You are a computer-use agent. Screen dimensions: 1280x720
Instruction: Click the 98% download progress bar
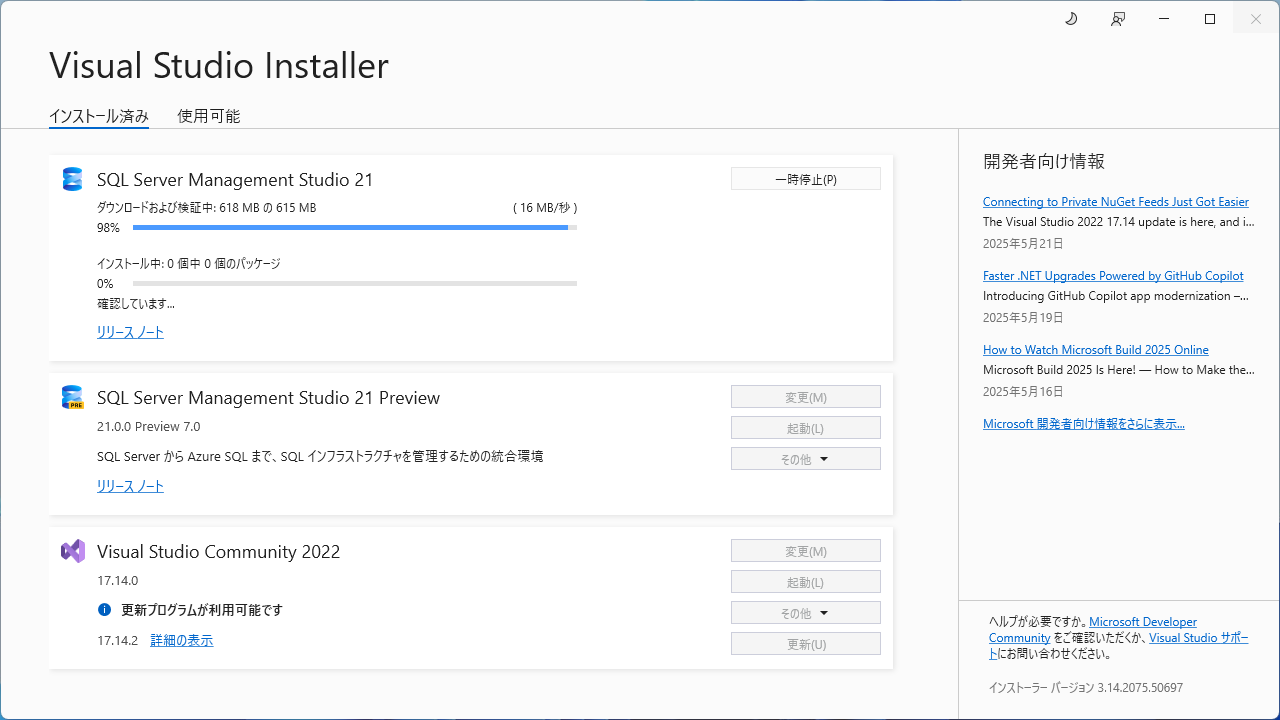click(355, 228)
